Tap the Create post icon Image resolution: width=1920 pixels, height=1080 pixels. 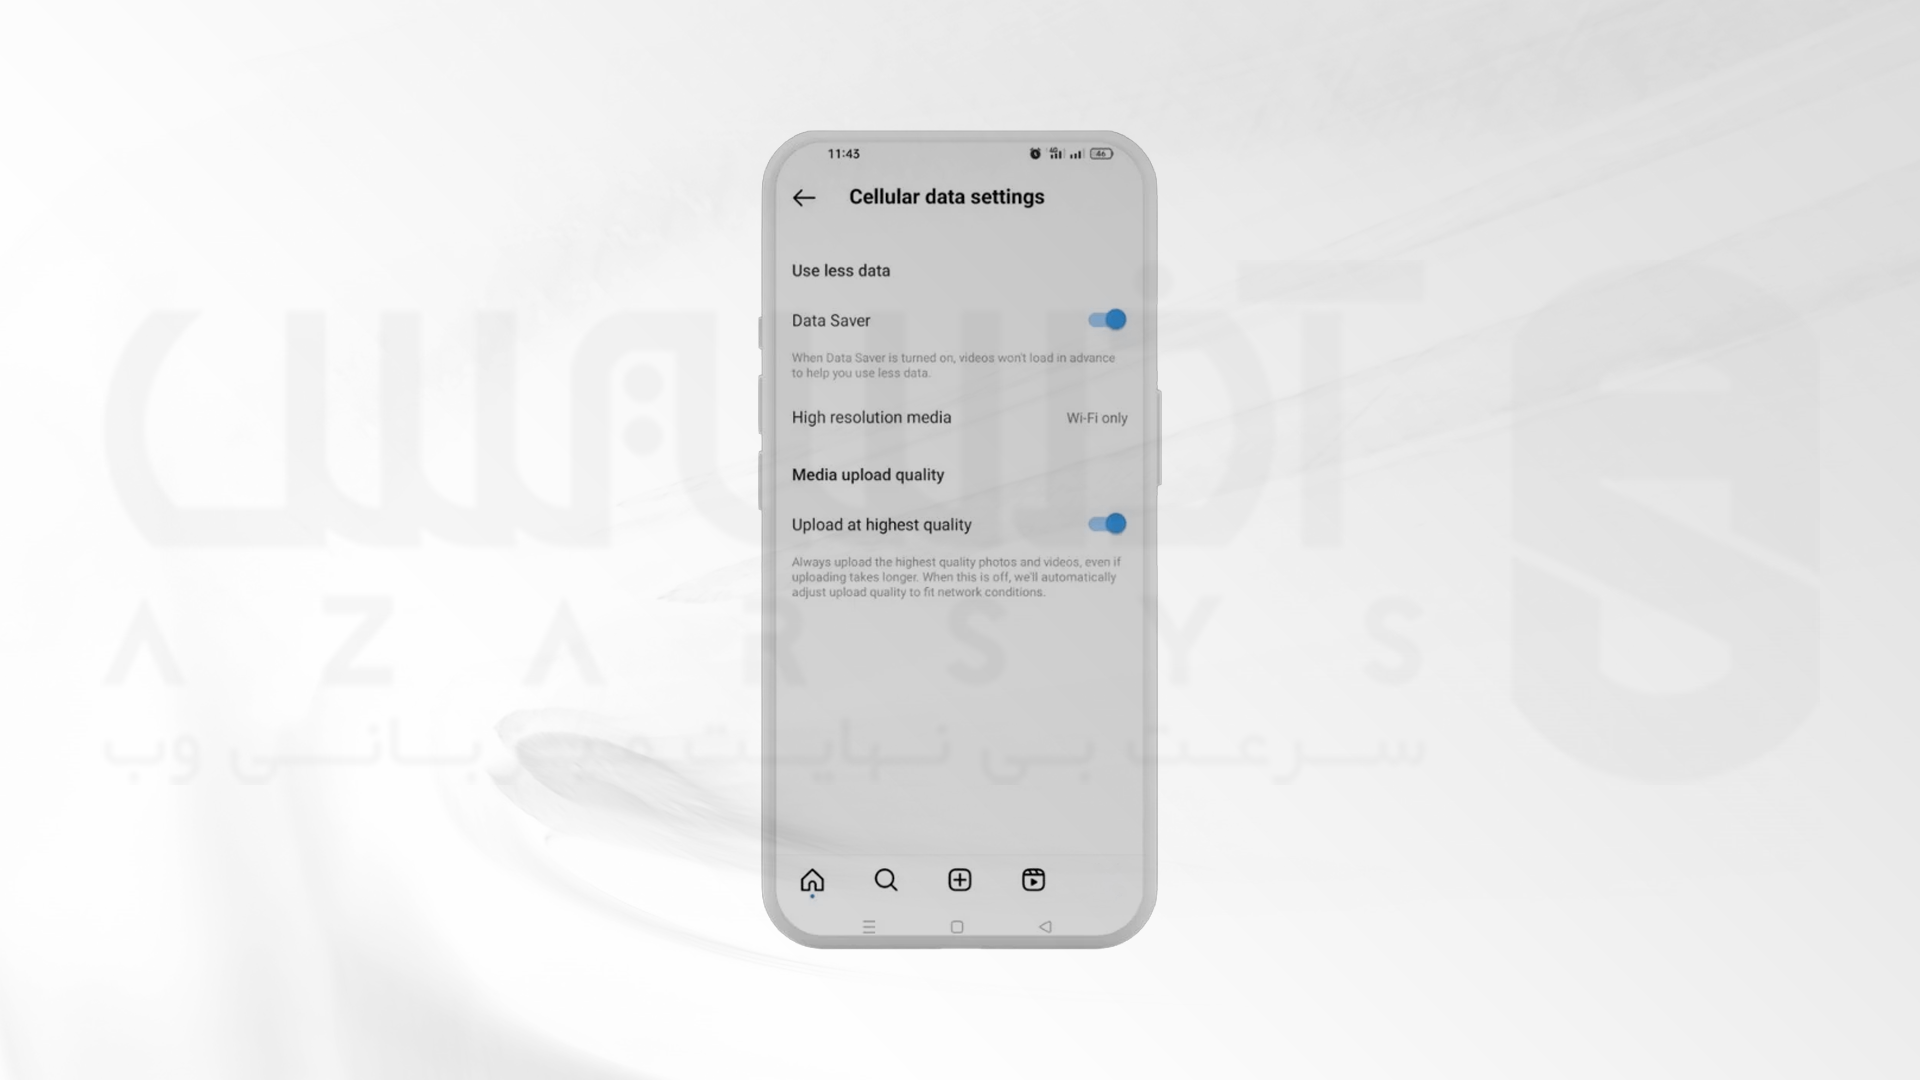(959, 880)
